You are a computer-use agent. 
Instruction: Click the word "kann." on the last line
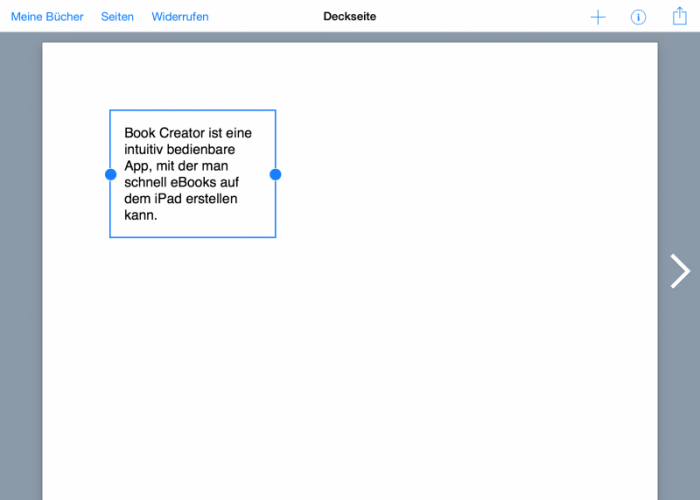click(141, 215)
